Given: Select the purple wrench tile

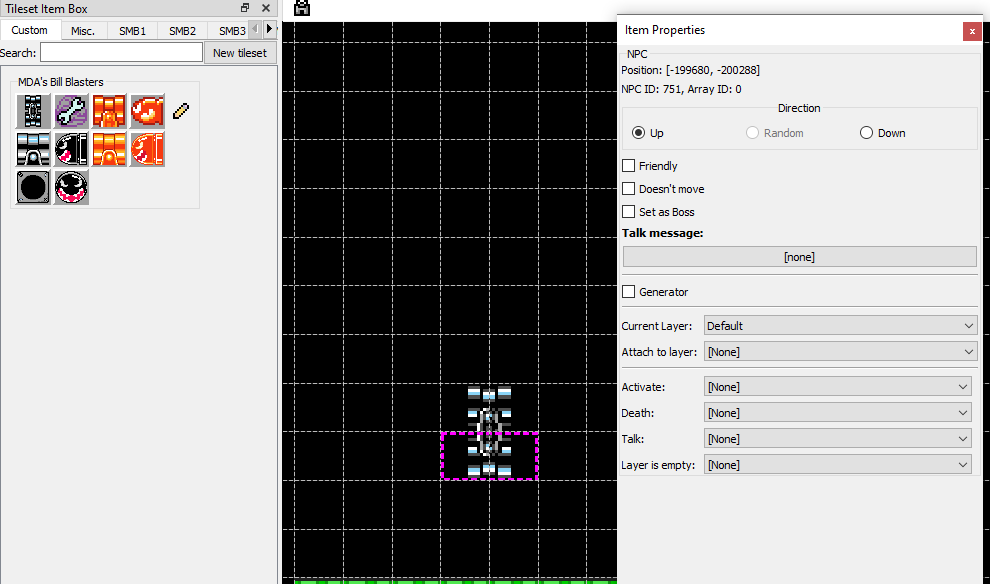Looking at the screenshot, I should pos(71,111).
